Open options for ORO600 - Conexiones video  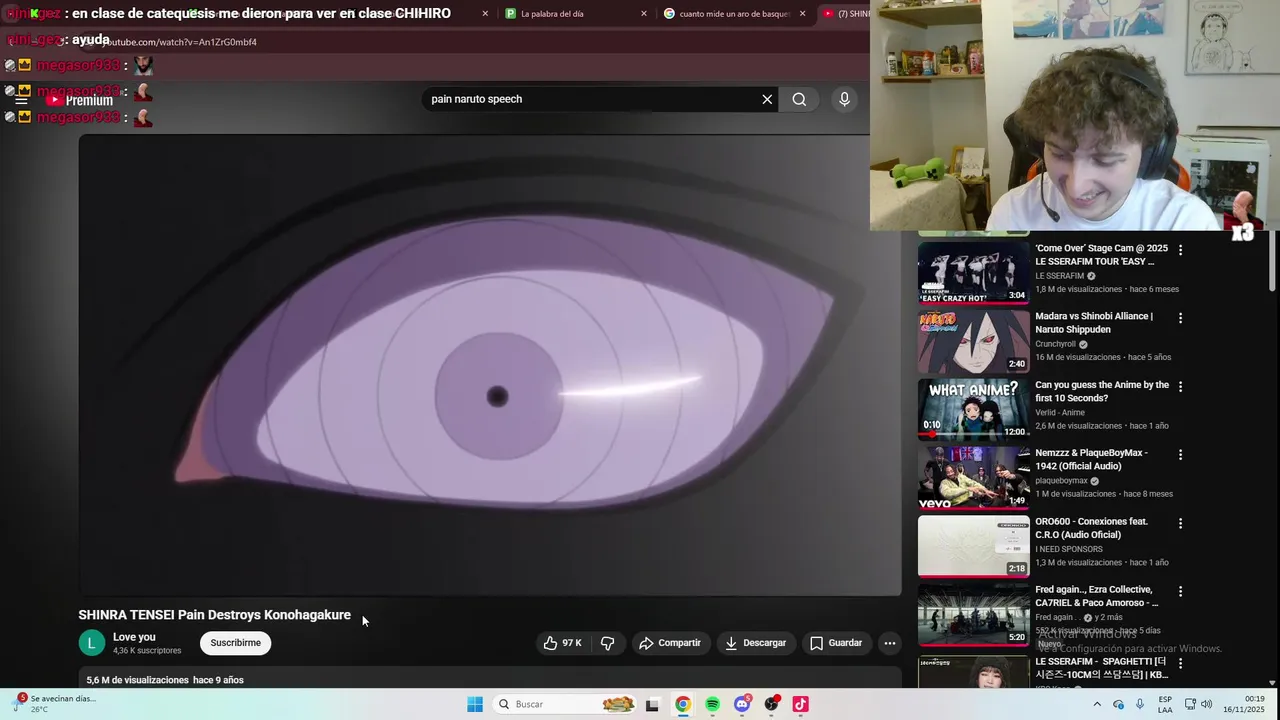[1180, 523]
